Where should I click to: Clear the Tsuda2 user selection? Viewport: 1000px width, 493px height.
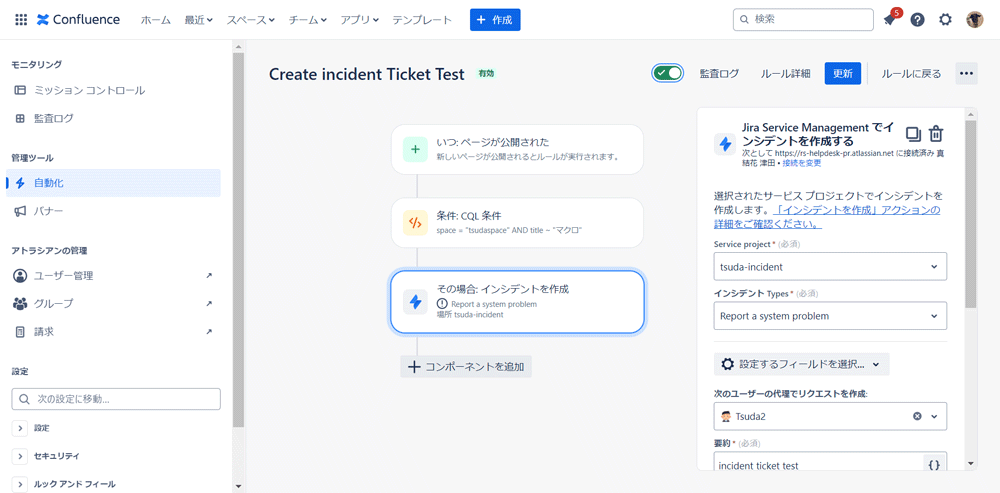click(917, 416)
